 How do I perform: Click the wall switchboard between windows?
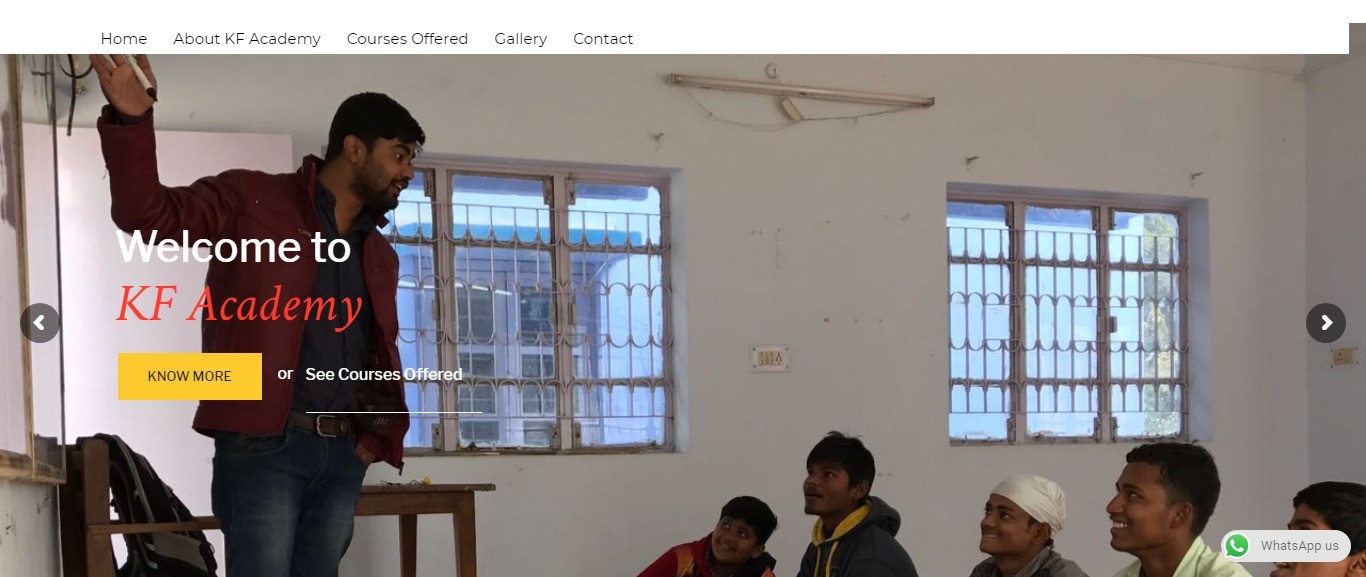click(770, 358)
